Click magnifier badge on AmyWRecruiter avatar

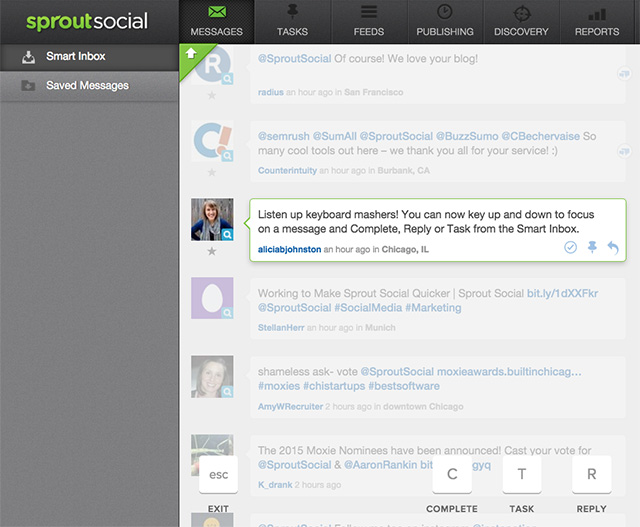[227, 392]
